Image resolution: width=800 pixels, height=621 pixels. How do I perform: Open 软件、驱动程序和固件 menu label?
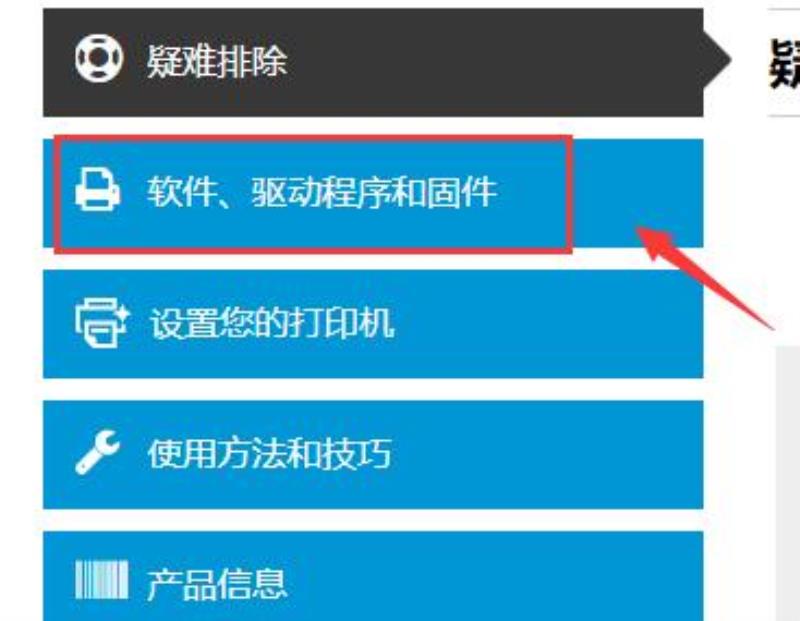[x=322, y=192]
